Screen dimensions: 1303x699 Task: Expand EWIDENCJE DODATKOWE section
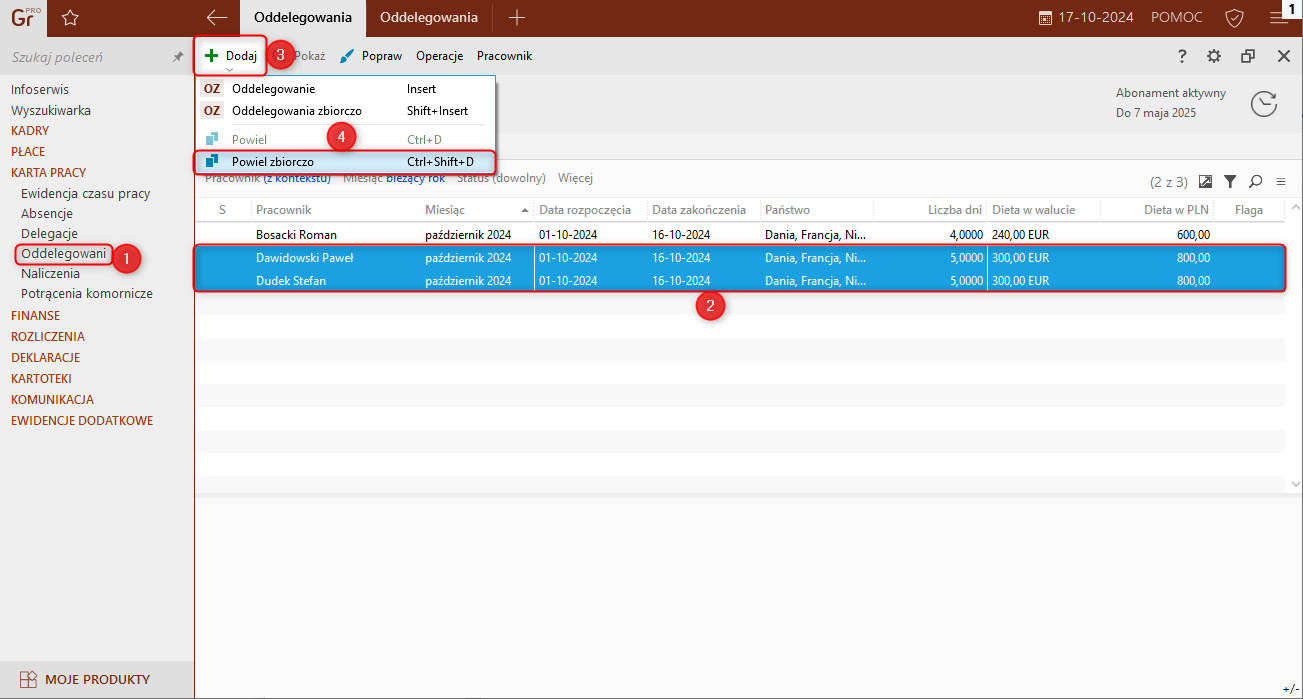(82, 421)
